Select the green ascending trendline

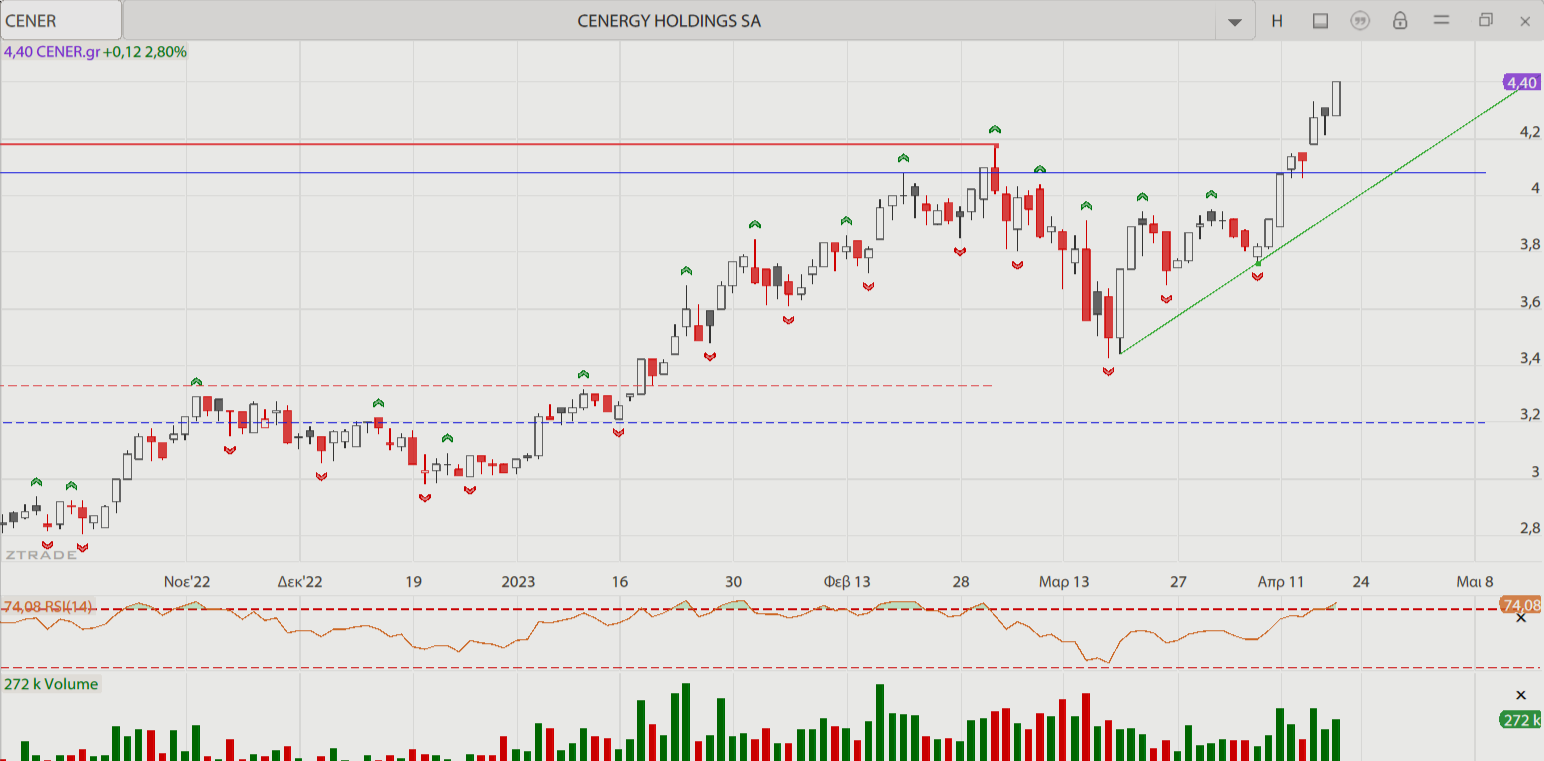[x=1320, y=221]
